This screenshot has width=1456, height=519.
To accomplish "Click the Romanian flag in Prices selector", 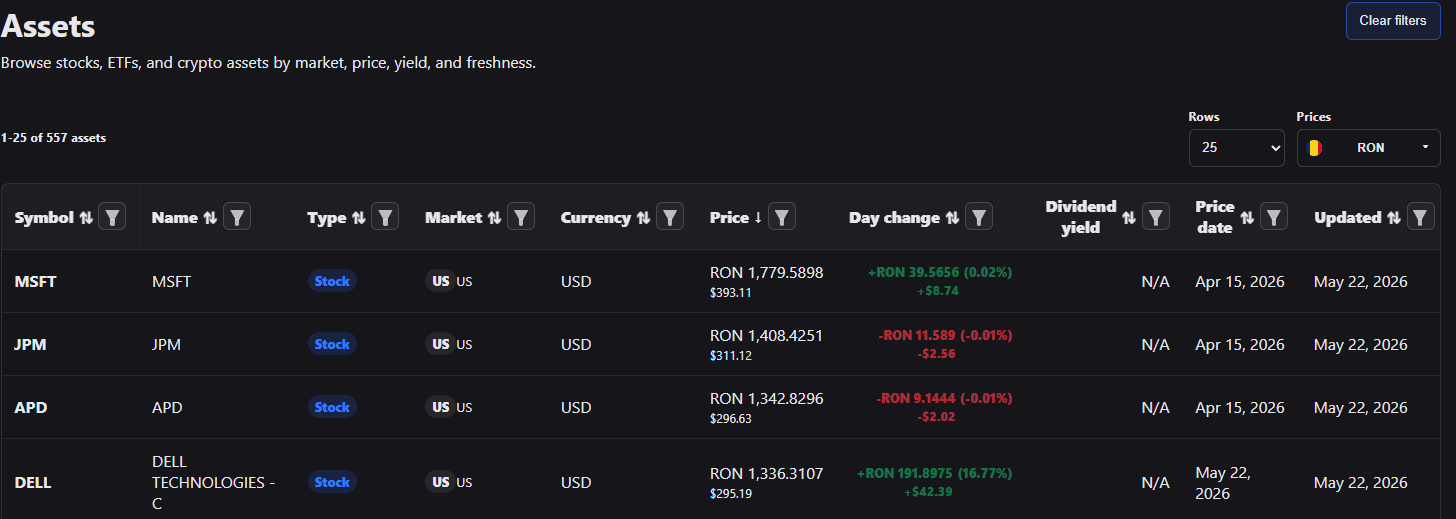I will click(x=1315, y=147).
